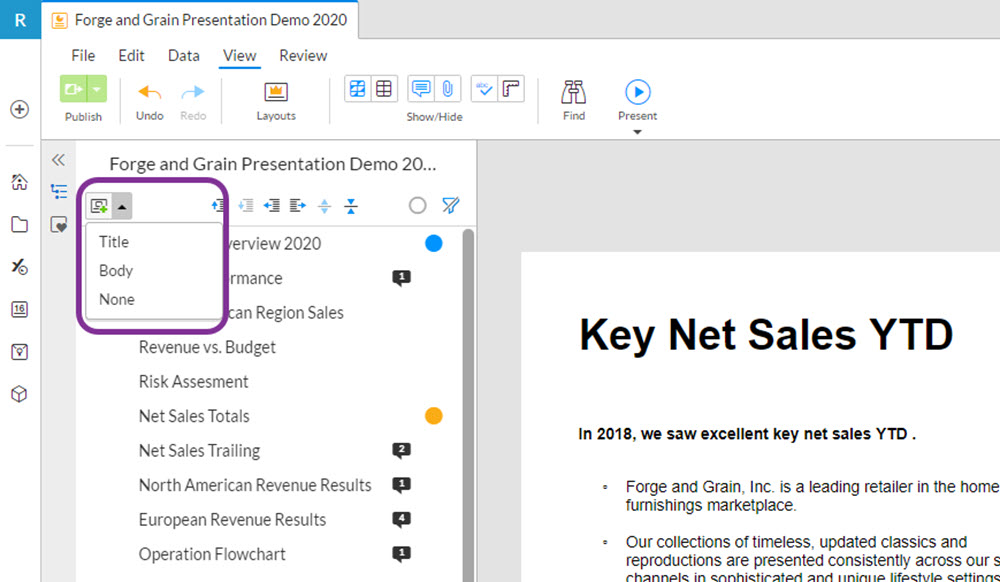The height and width of the screenshot is (582, 1000).
Task: Go to Home from the sidebar
Action: tap(20, 182)
